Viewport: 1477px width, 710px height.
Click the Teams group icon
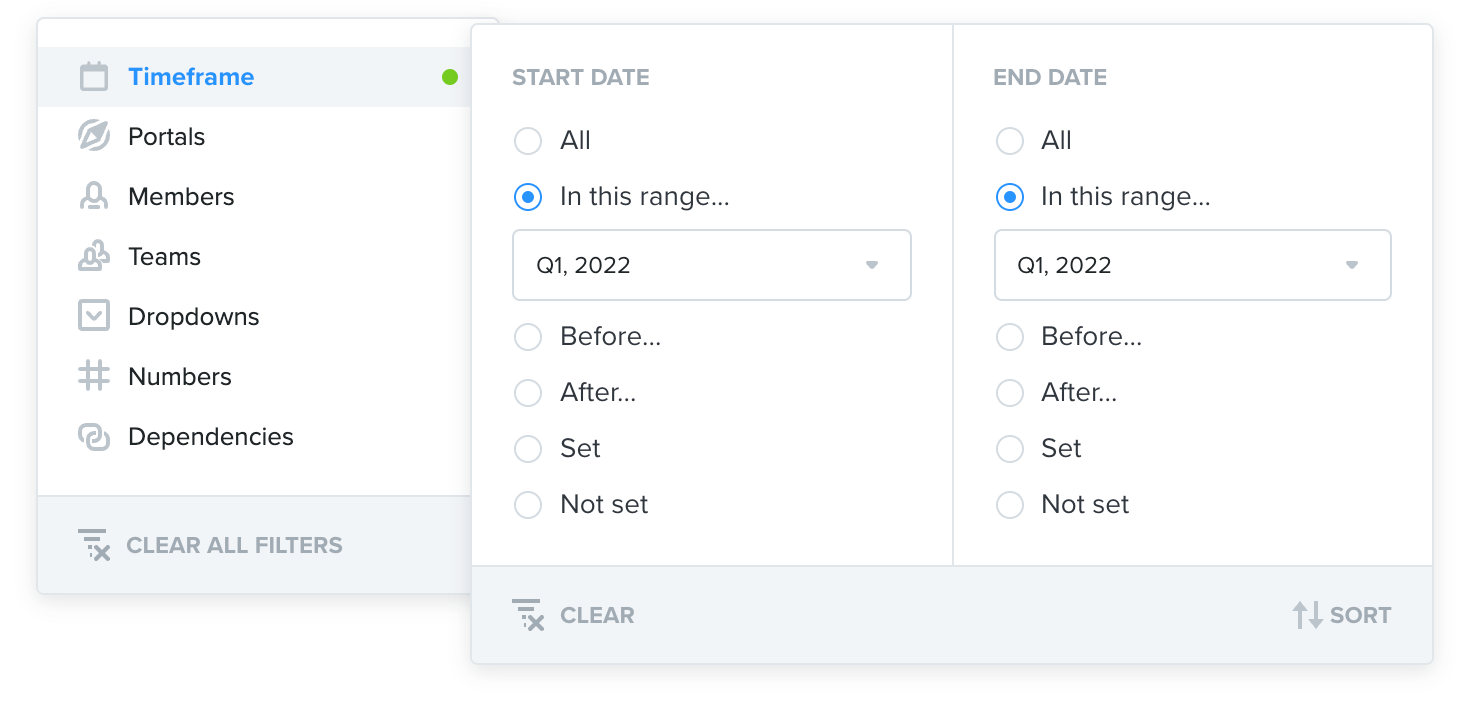coord(93,256)
